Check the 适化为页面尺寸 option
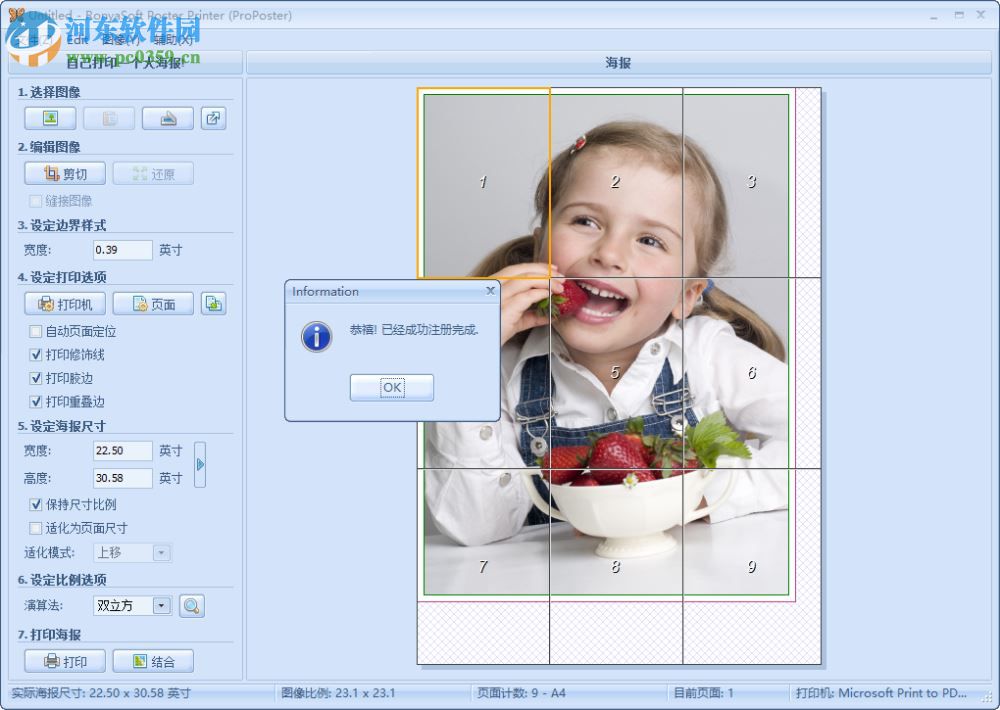The width and height of the screenshot is (1000, 710). 36,528
